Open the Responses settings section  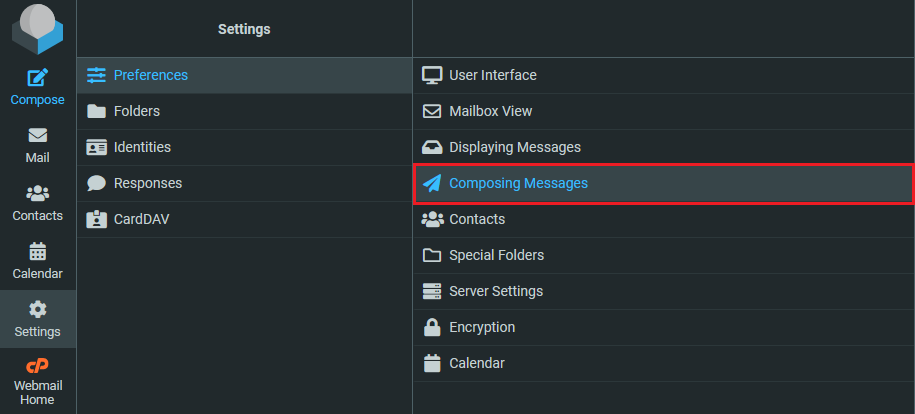(147, 183)
